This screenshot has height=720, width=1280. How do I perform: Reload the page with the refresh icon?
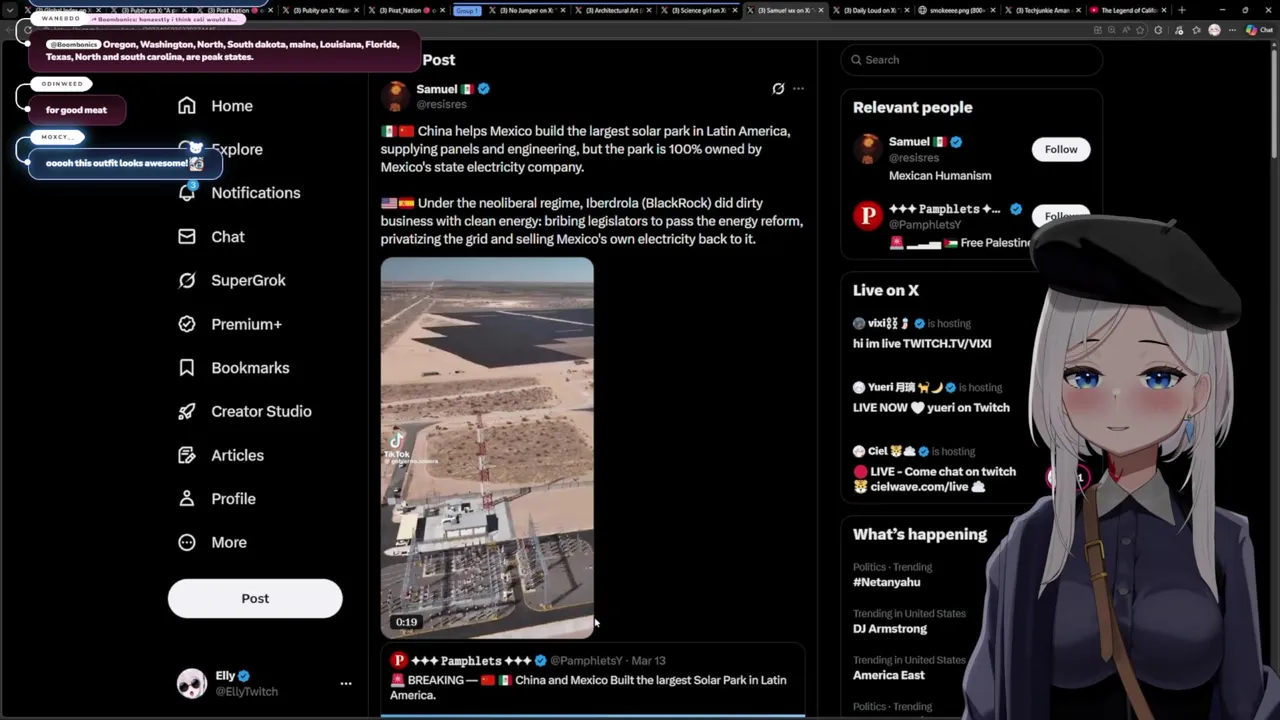tap(28, 30)
